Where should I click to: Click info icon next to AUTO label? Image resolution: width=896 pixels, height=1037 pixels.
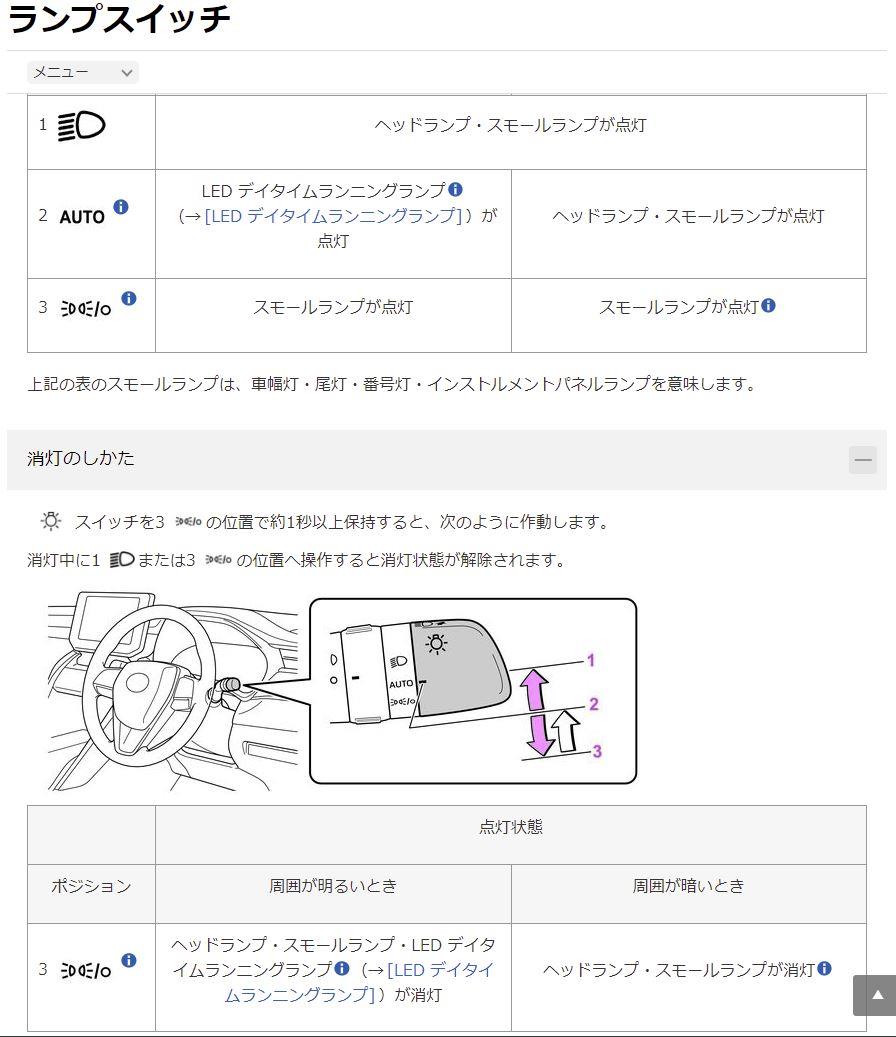click(121, 206)
